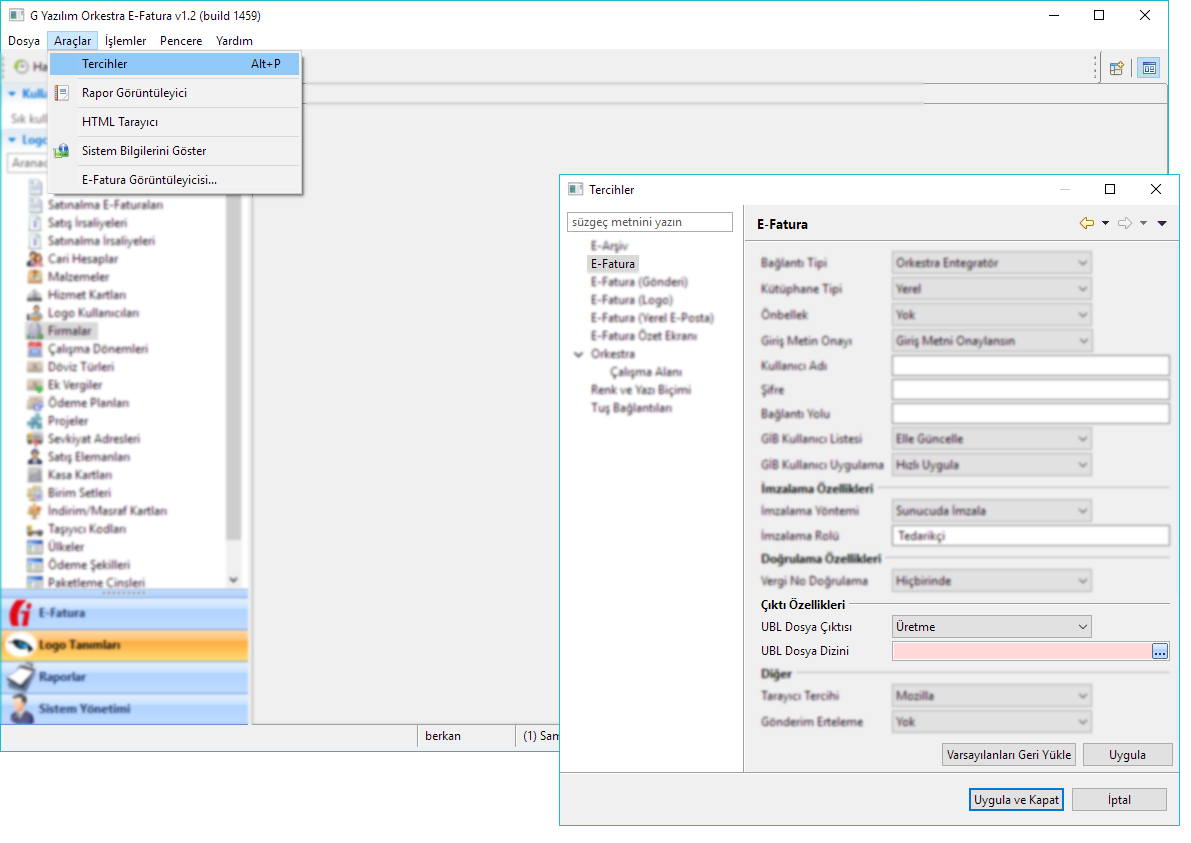
Task: Open the GİB Kullanıcı Listesi dropdown
Action: tap(992, 439)
